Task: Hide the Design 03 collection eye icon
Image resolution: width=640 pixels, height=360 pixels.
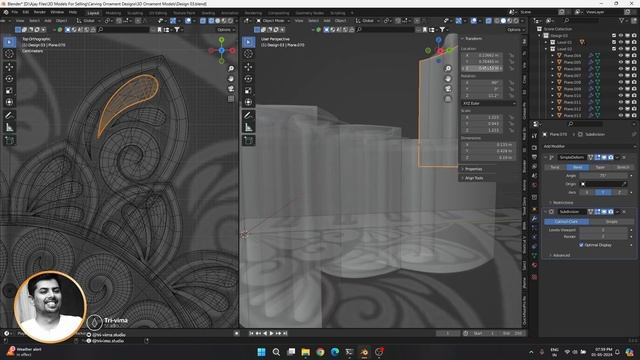Action: (620, 36)
